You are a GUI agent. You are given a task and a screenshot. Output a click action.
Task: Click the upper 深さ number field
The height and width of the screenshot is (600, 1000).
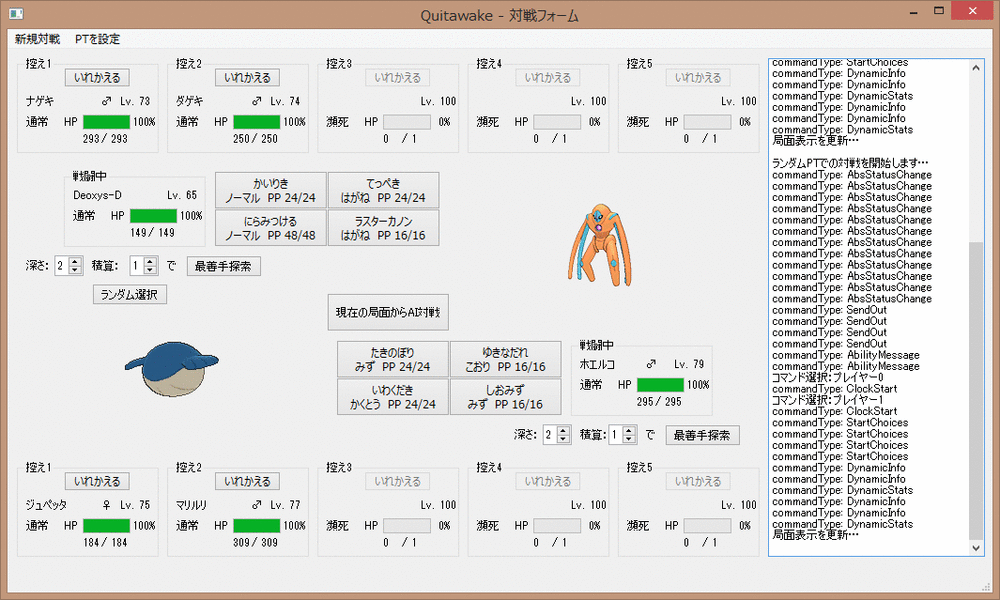(x=62, y=266)
